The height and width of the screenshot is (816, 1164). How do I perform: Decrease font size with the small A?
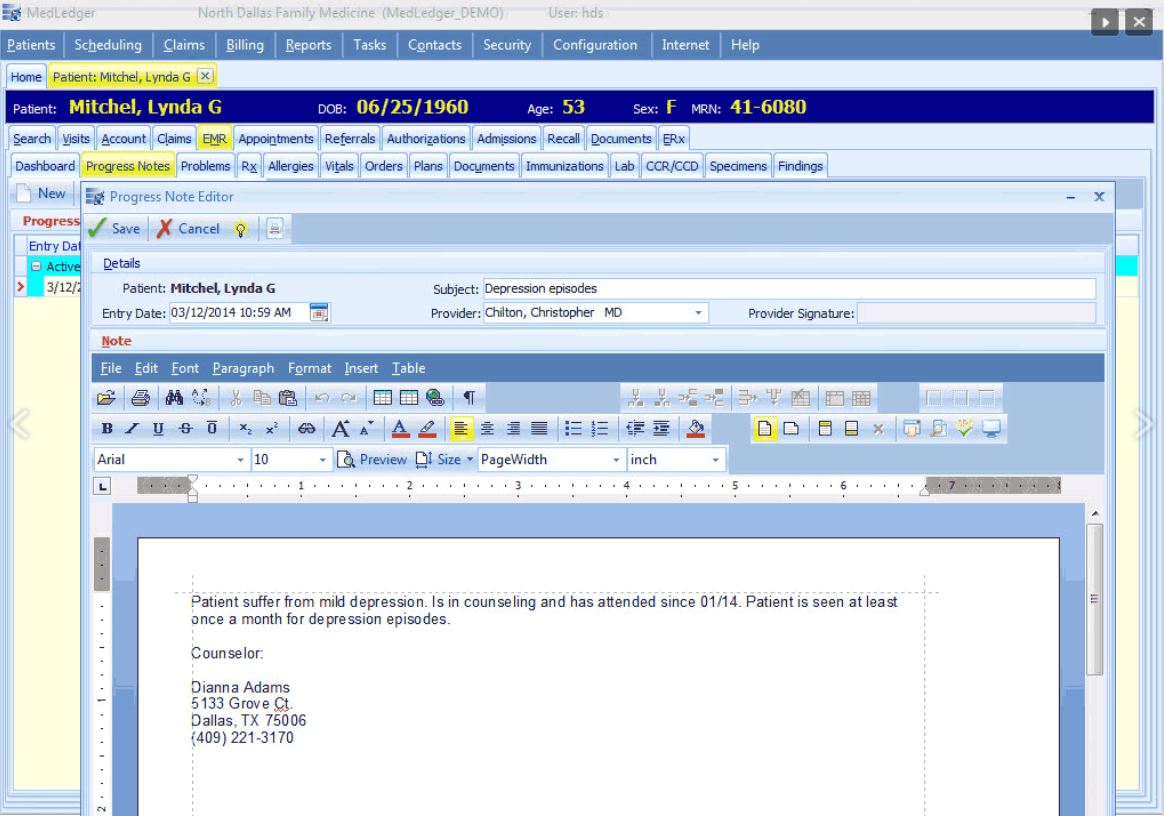click(367, 428)
